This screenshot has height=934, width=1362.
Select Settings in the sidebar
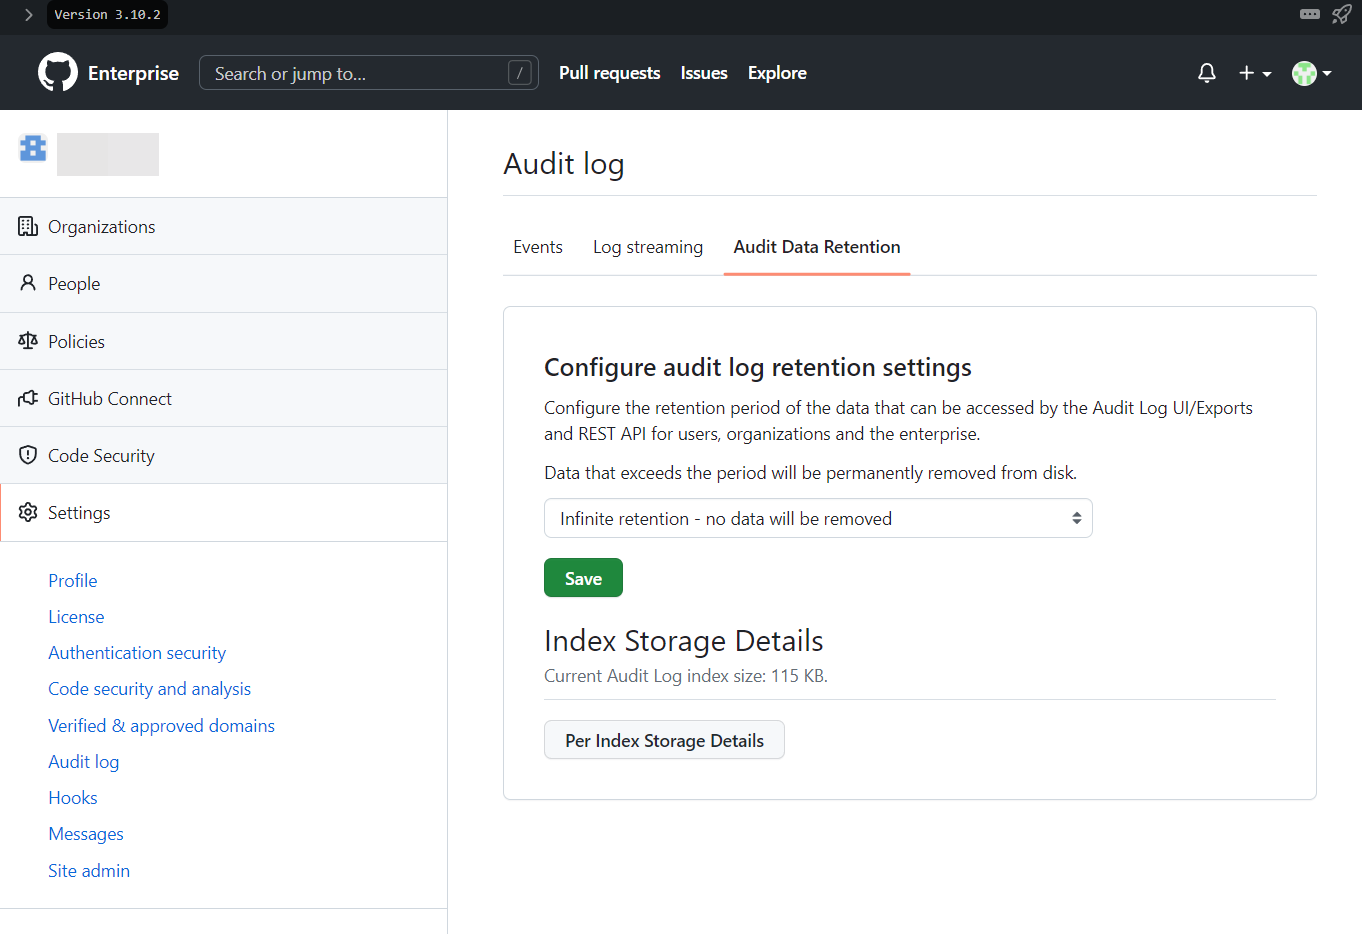coord(223,512)
